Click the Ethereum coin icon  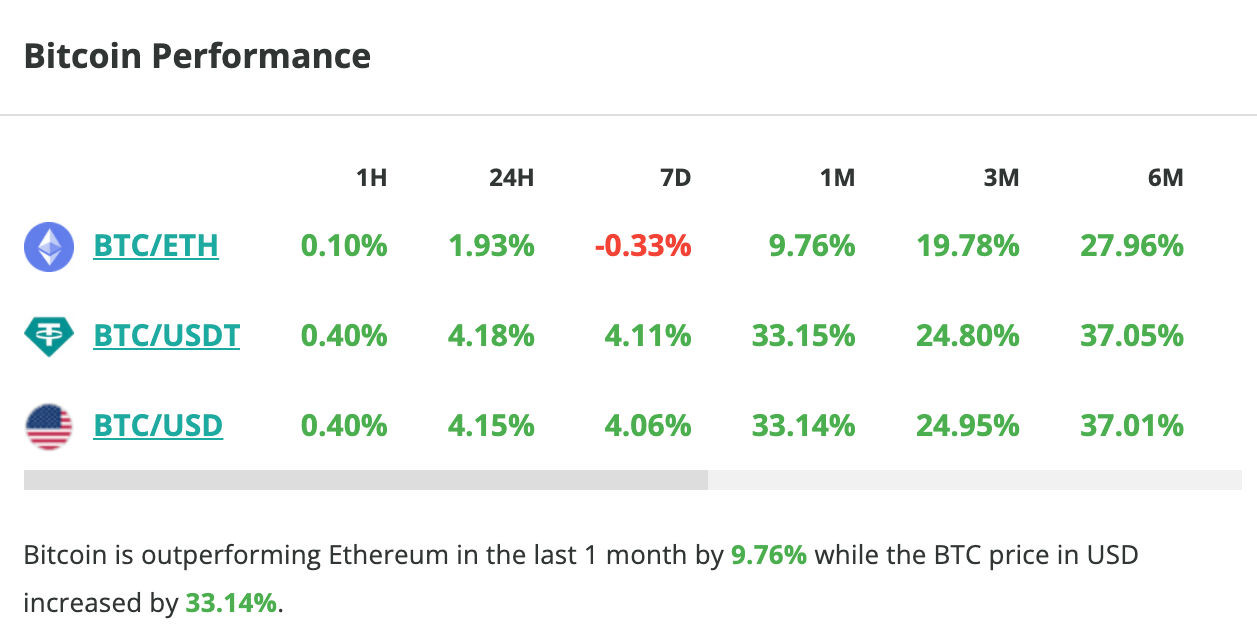point(49,247)
